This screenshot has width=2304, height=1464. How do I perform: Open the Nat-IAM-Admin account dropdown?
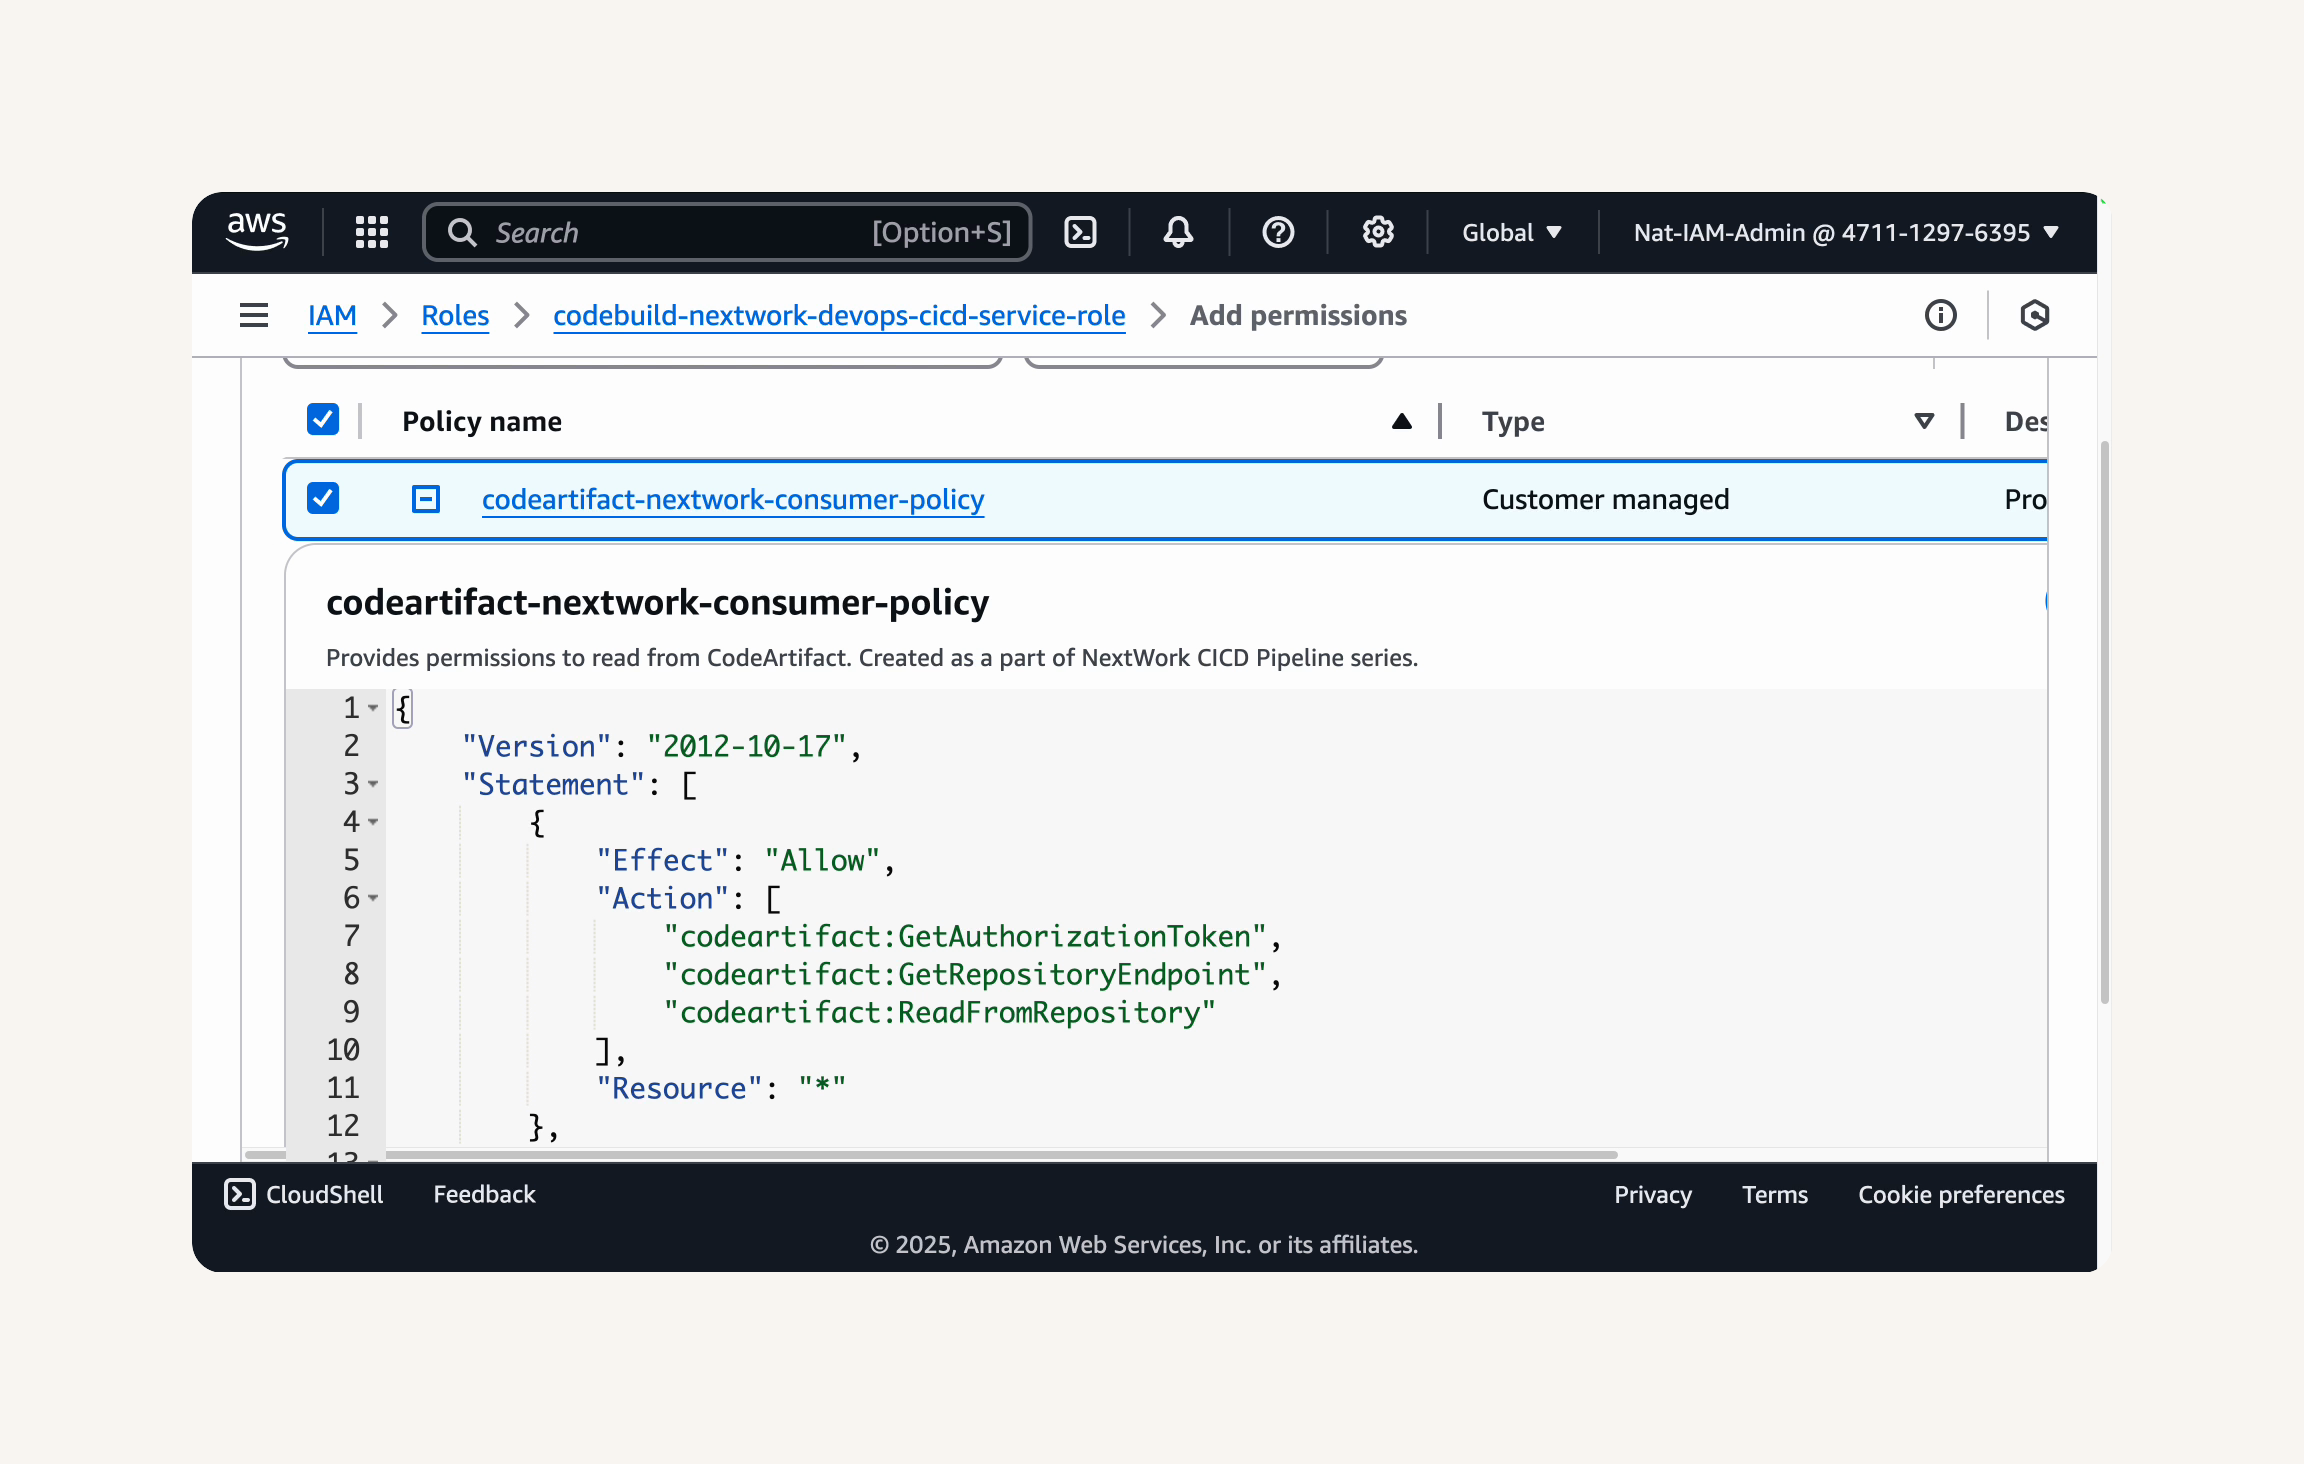(x=1846, y=232)
